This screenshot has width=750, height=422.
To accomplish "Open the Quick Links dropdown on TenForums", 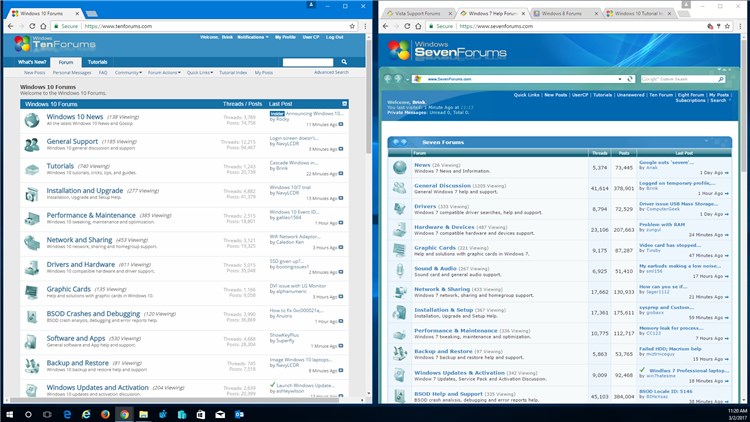I will click(x=200, y=73).
